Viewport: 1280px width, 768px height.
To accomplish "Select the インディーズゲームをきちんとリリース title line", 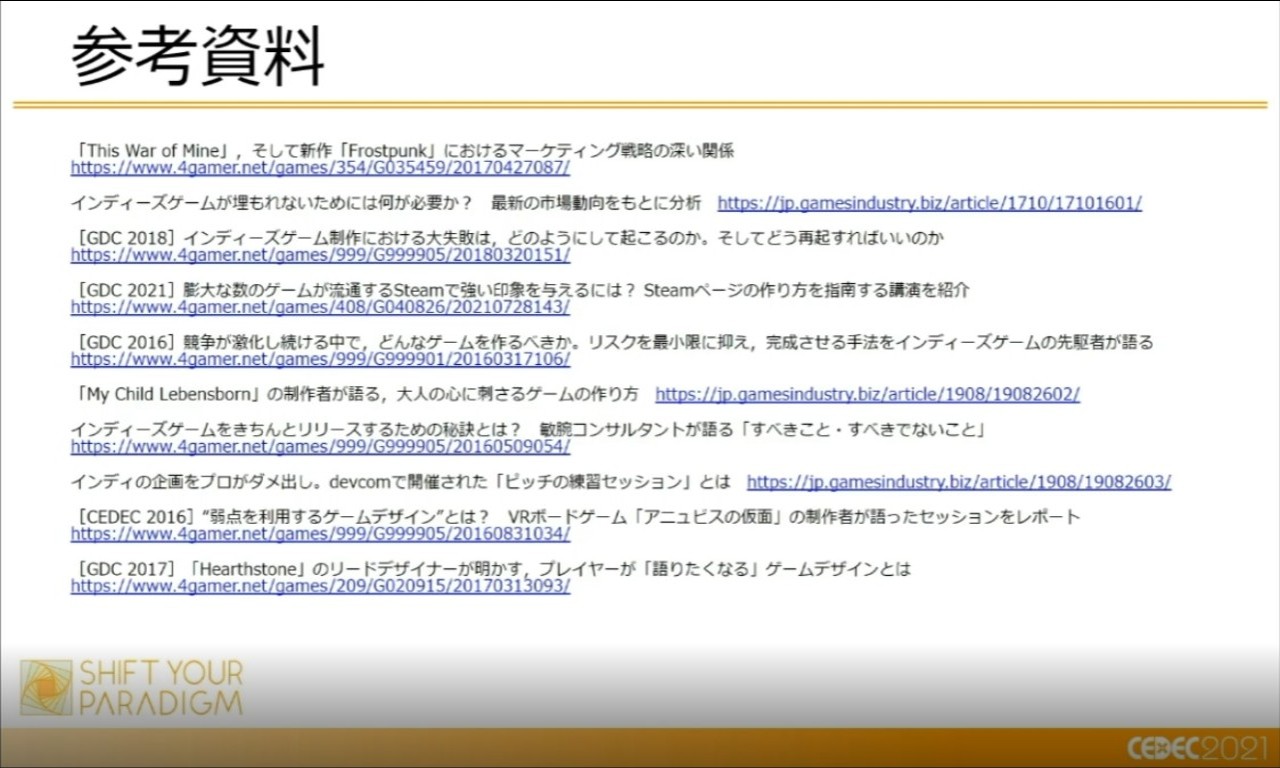I will click(x=530, y=429).
